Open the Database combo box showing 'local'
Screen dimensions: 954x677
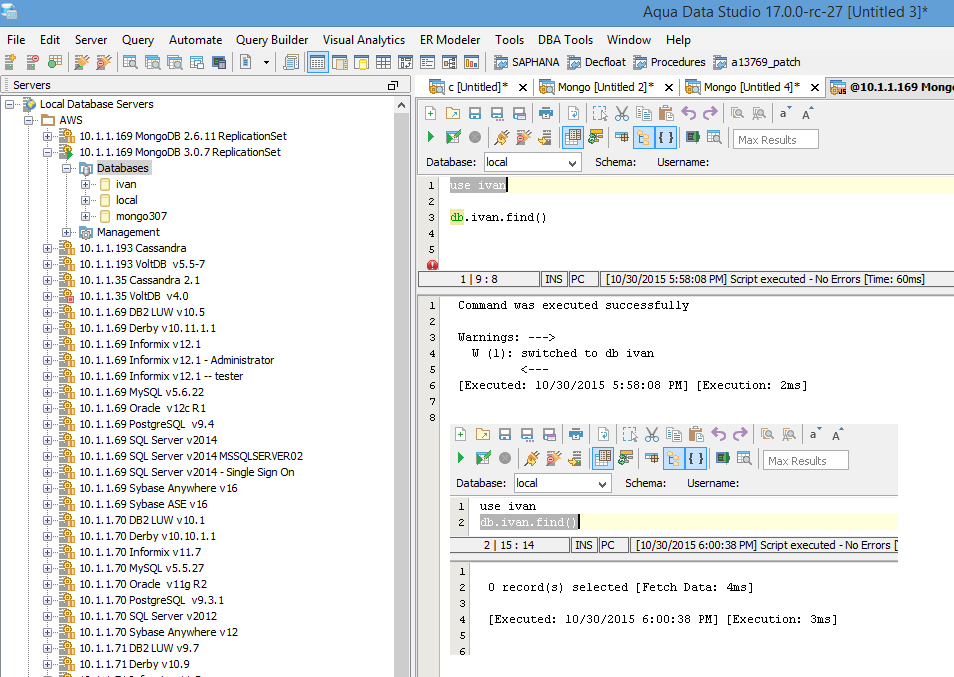point(532,162)
